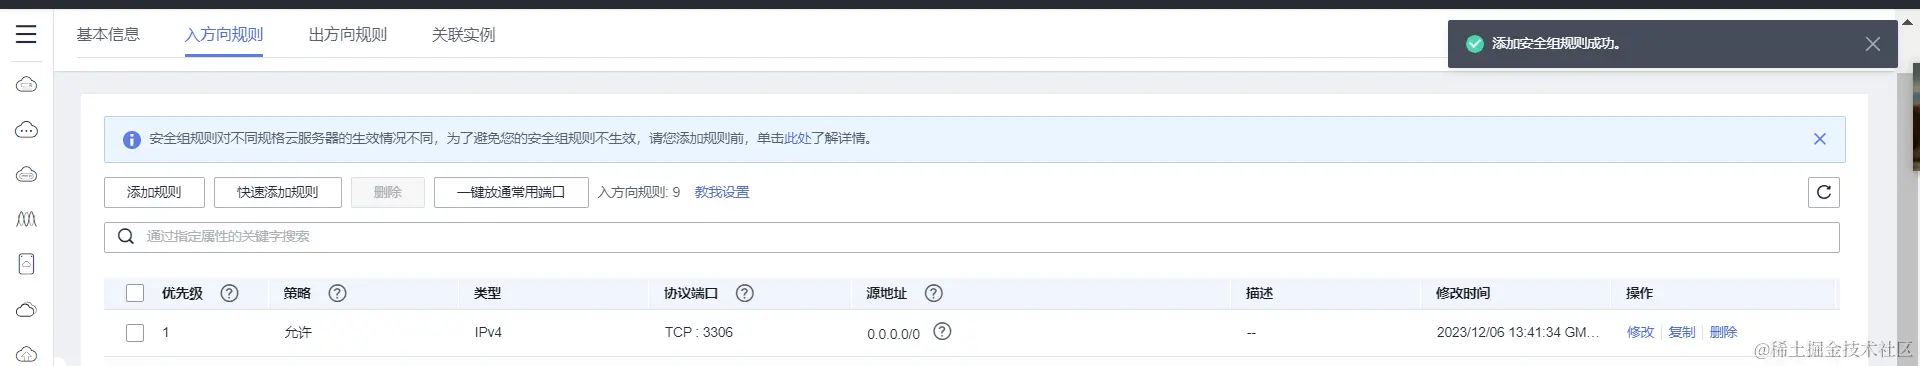This screenshot has width=1920, height=366.
Task: Switch to 关联实例 tab
Action: point(463,35)
